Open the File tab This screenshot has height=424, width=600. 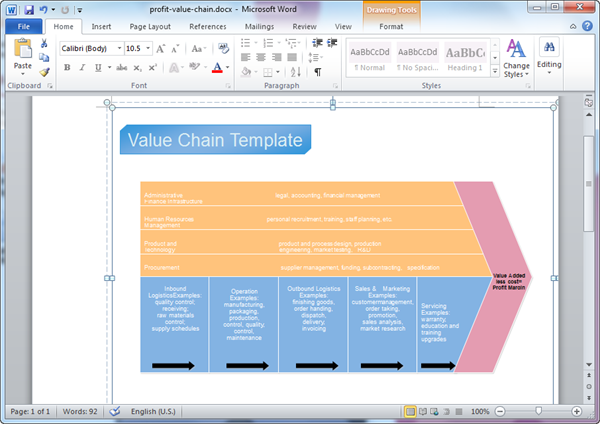tap(24, 26)
